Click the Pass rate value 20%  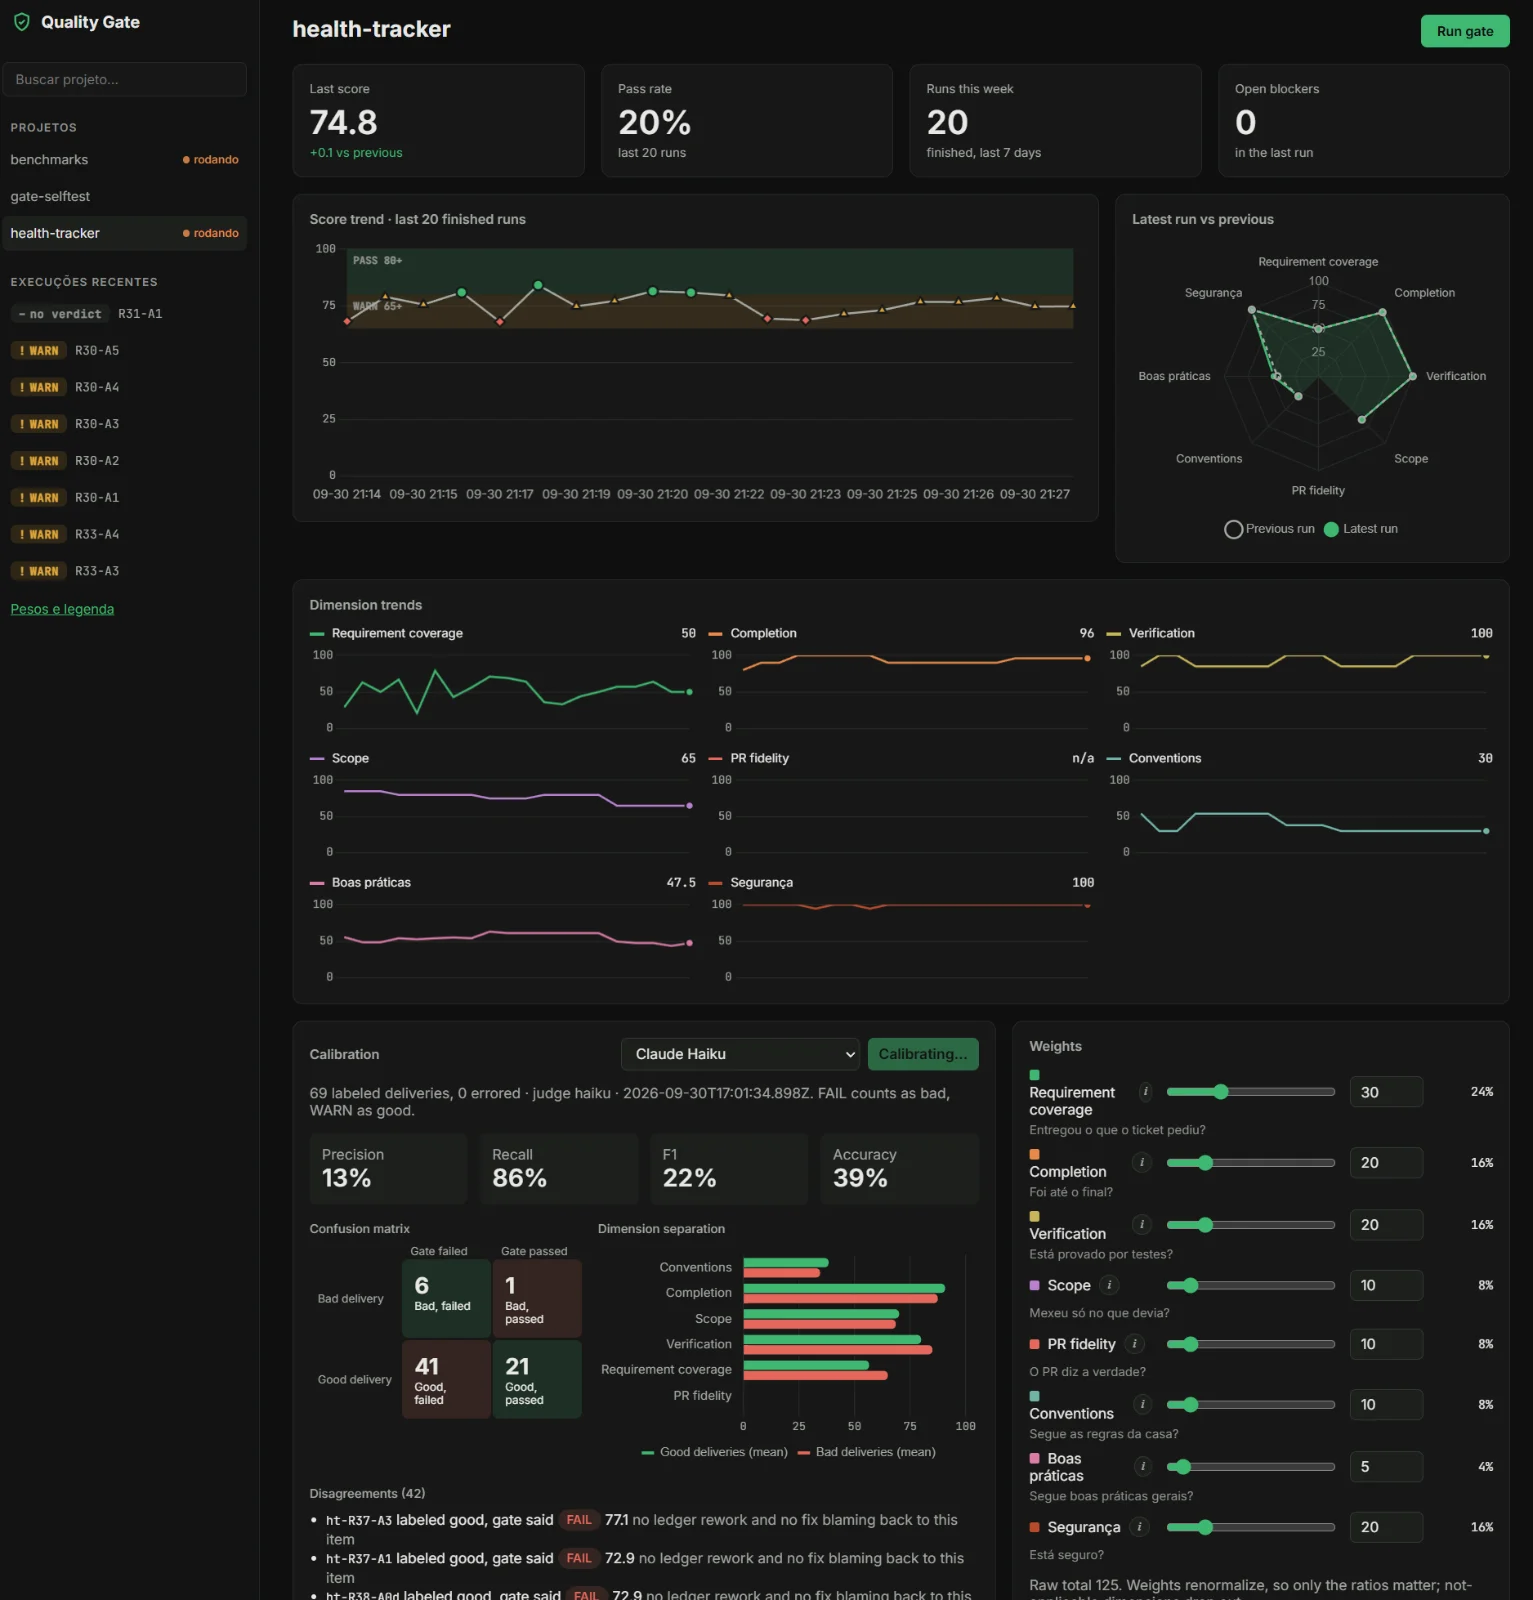654,122
